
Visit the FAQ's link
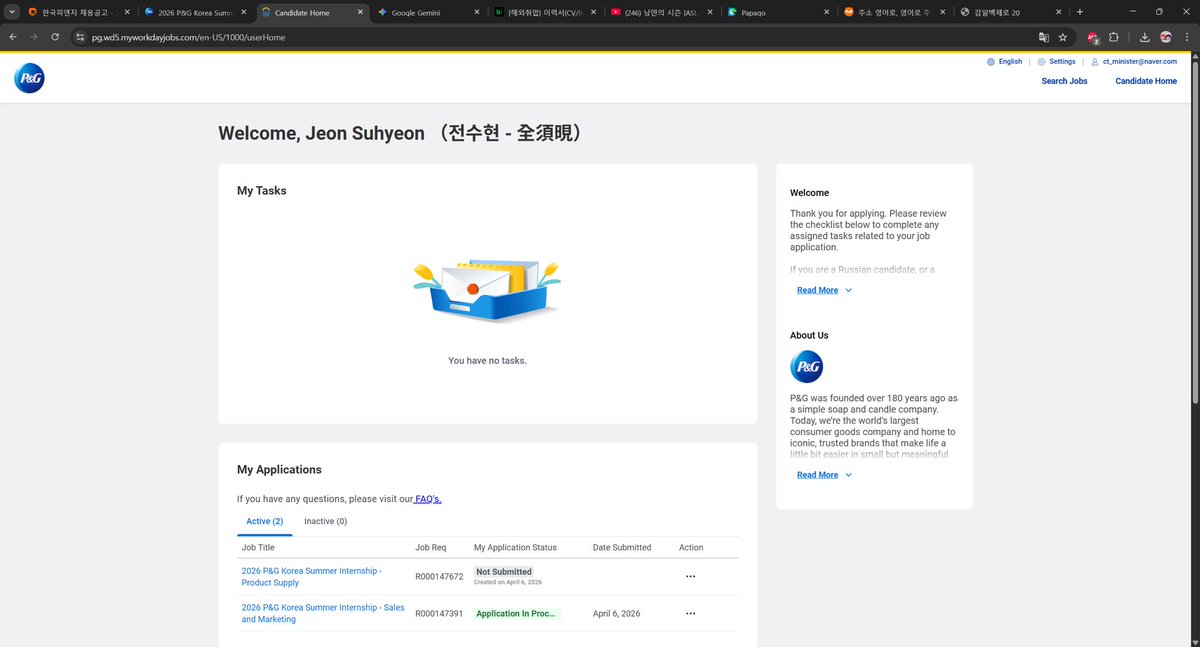428,499
